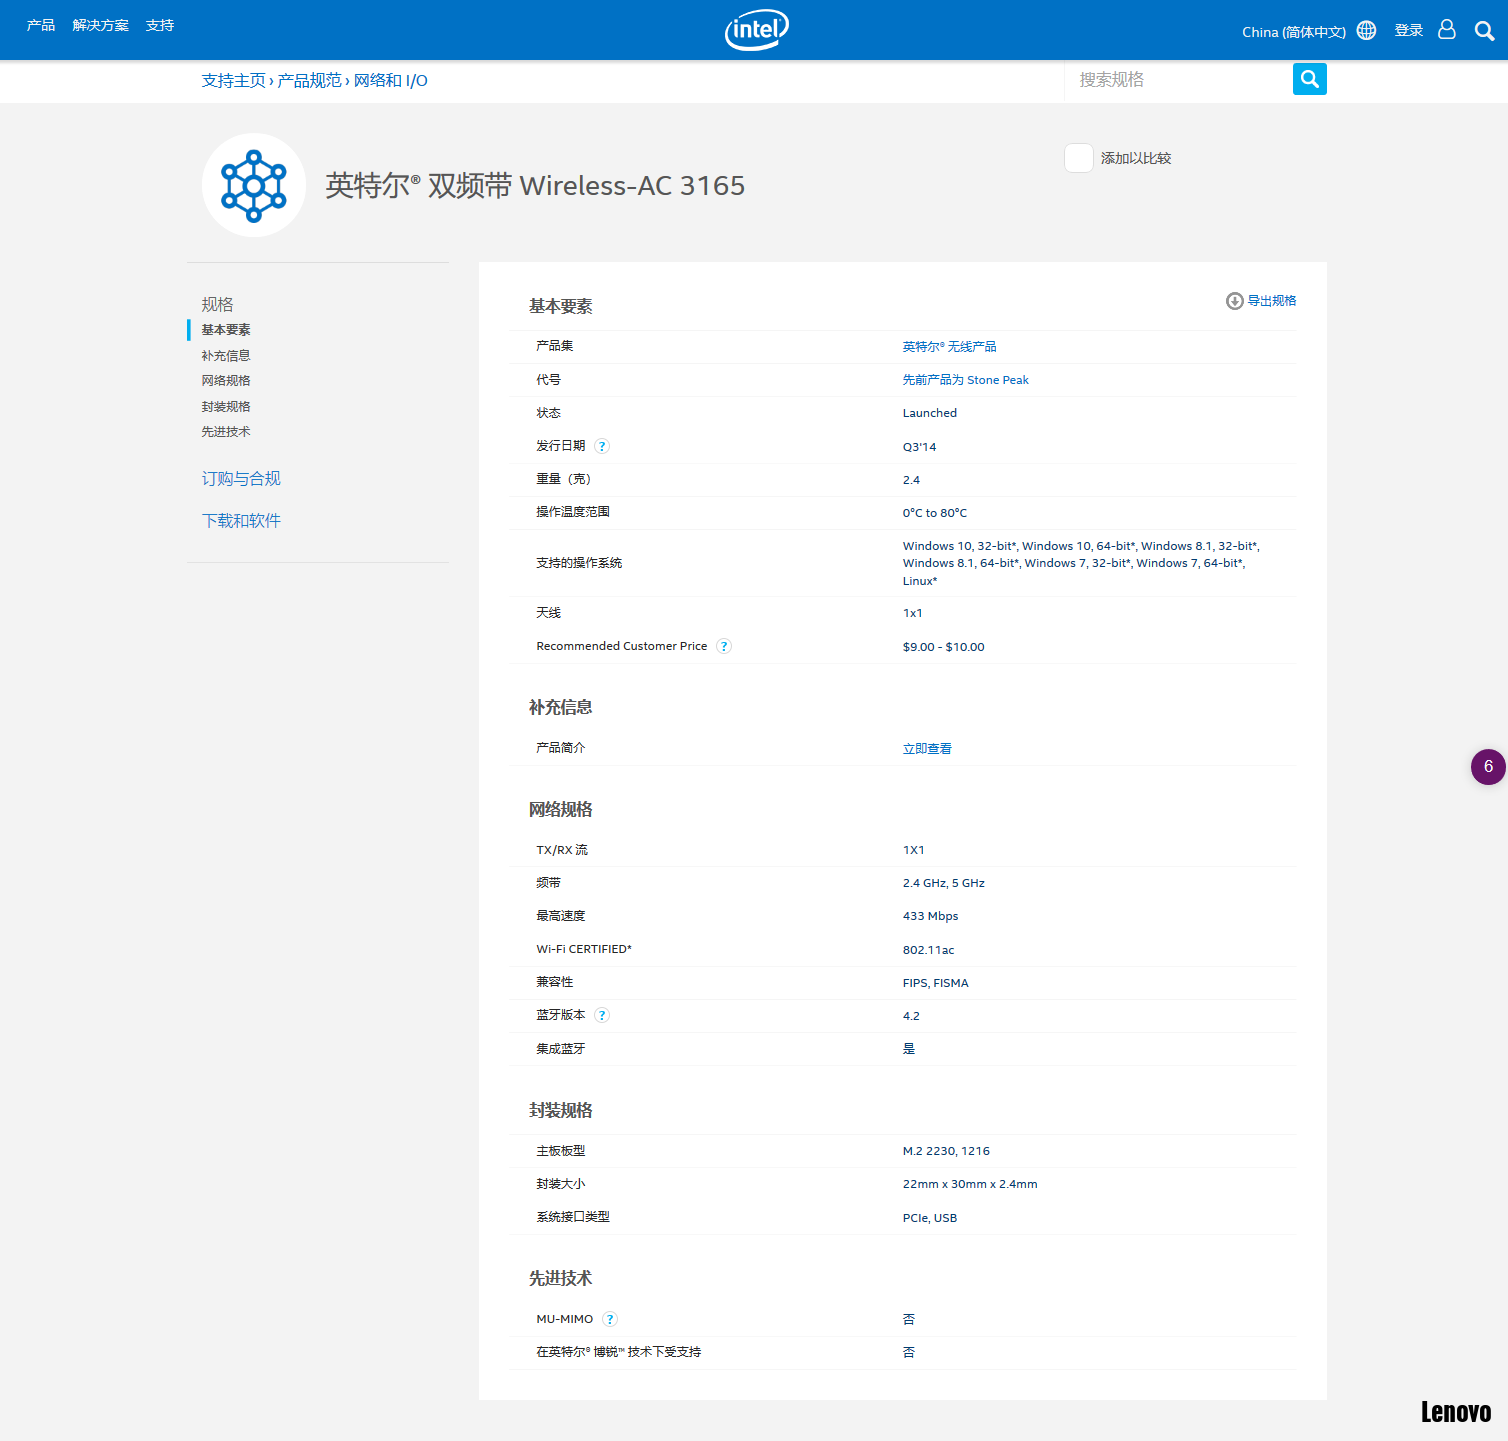Click the $9.00 - $10.00 price value
Viewport: 1508px width, 1441px height.
pos(943,647)
